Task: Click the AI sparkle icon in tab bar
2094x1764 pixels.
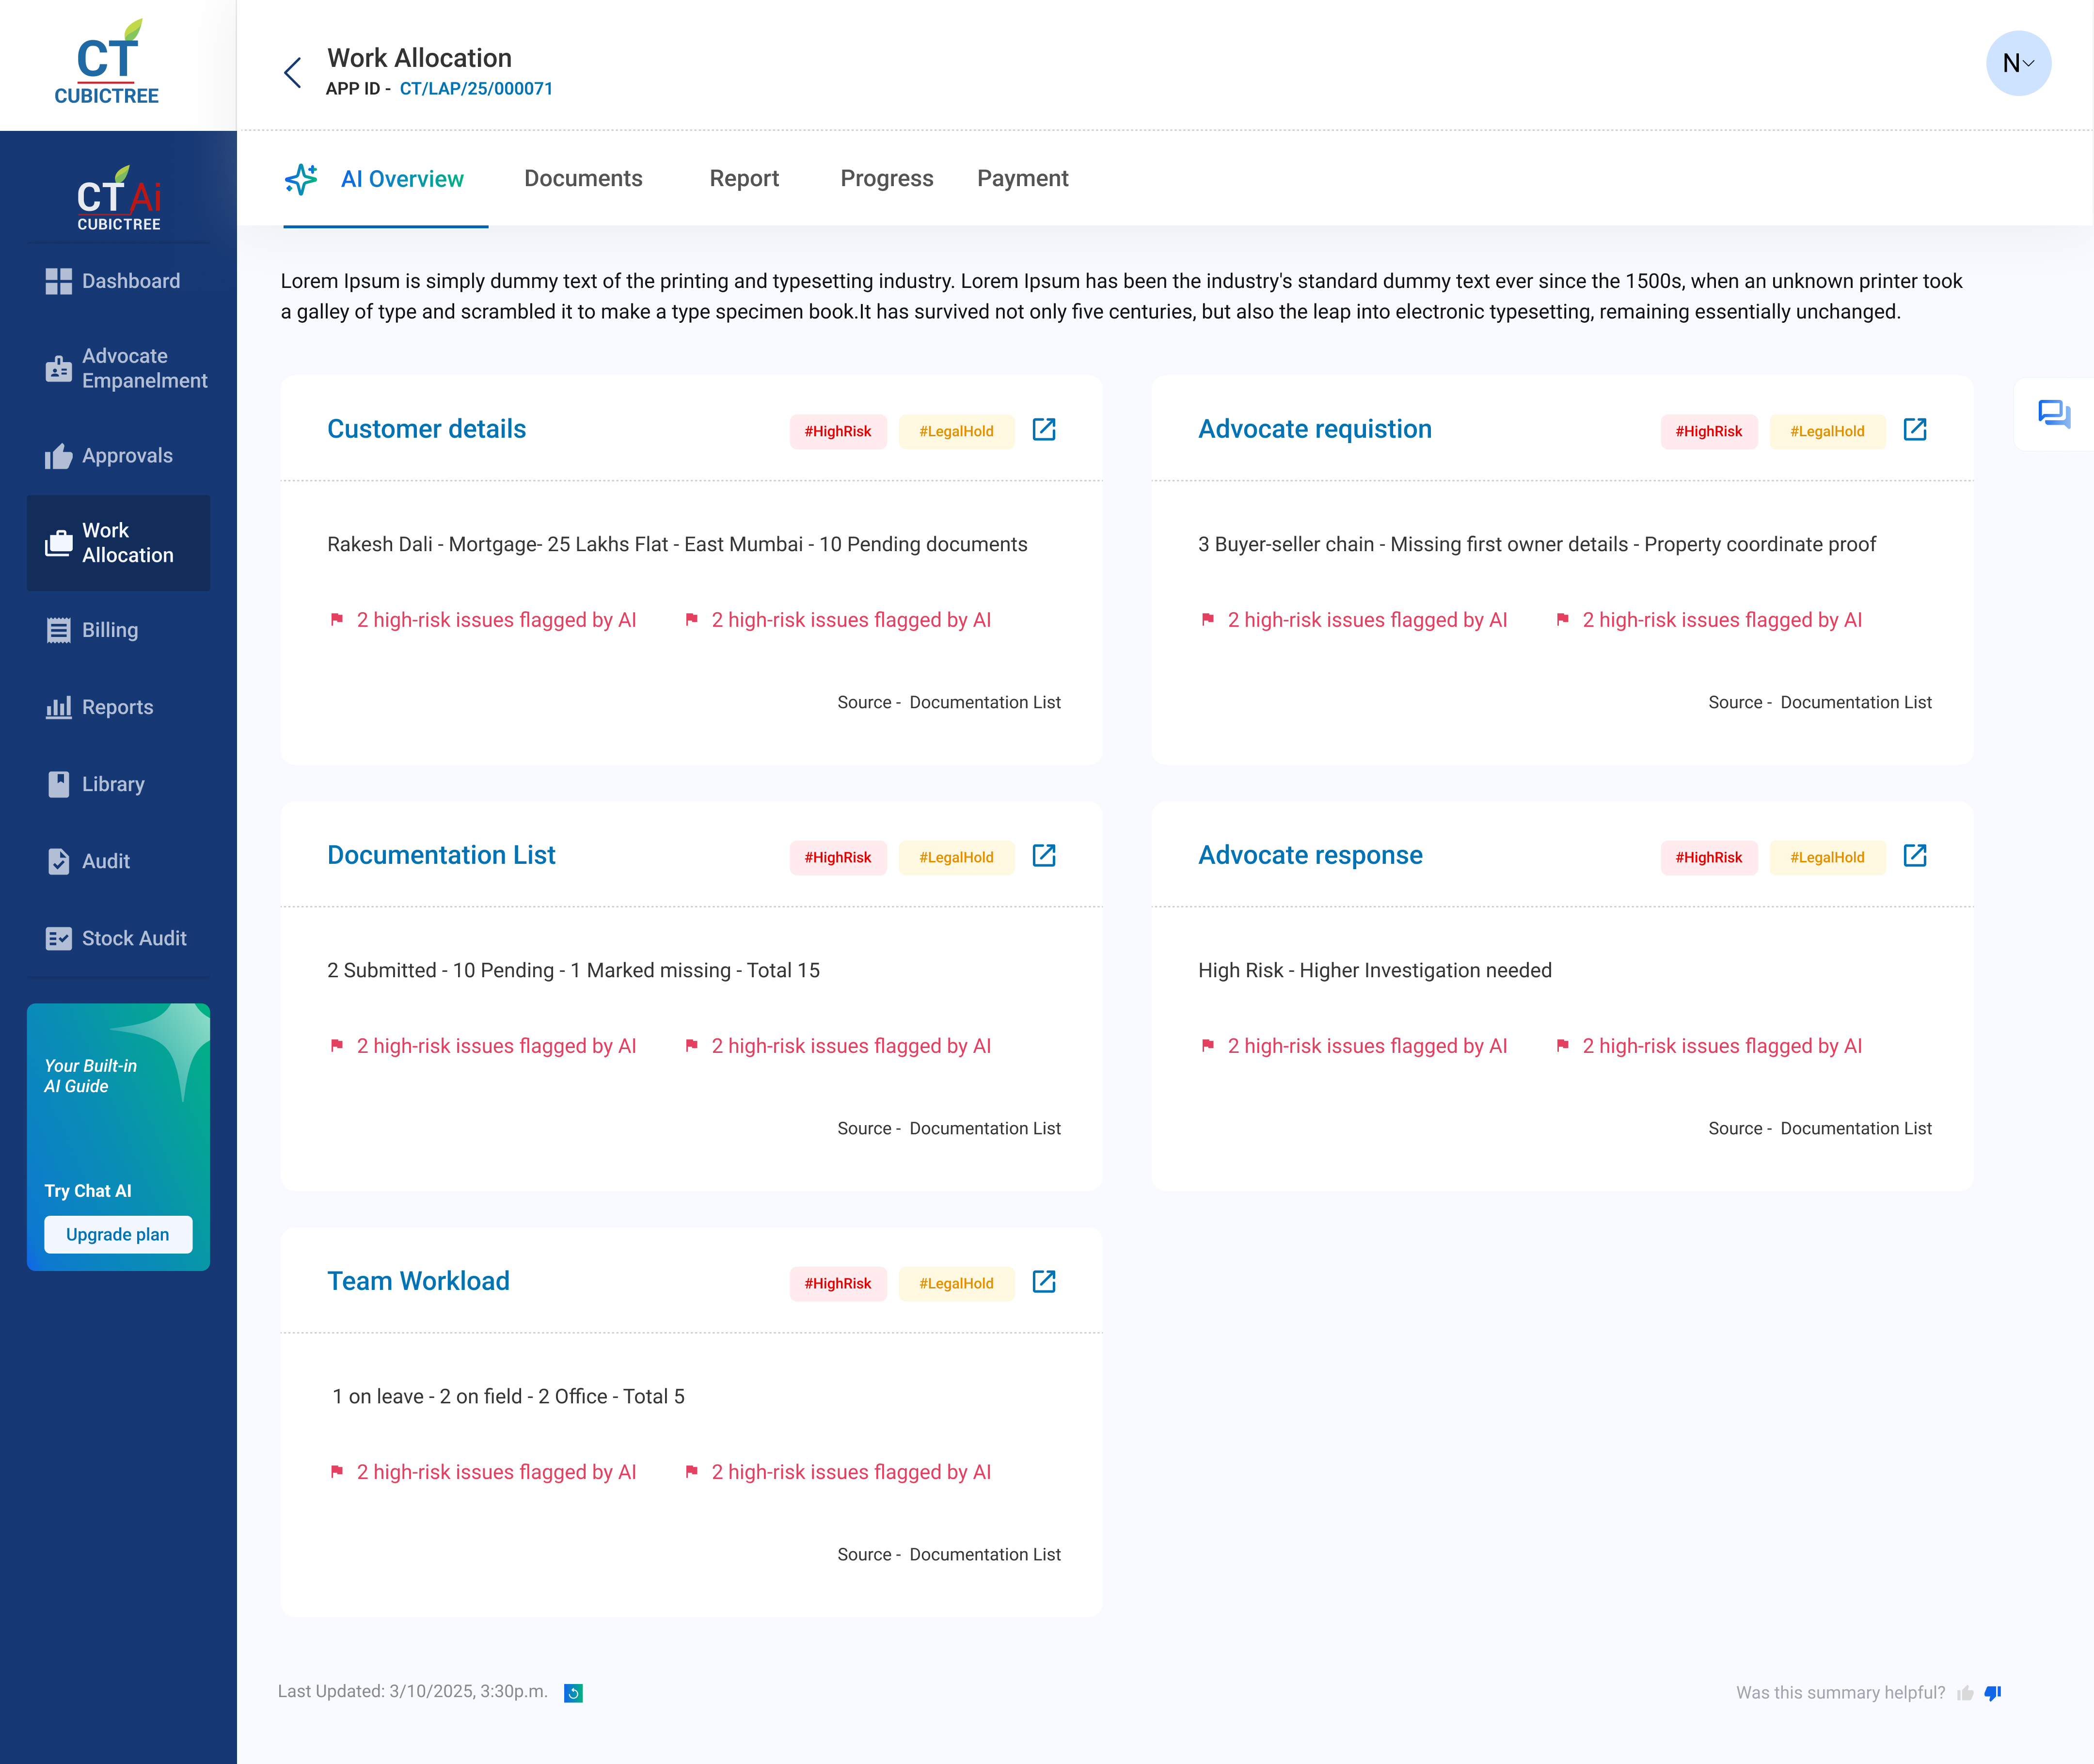Action: (301, 179)
